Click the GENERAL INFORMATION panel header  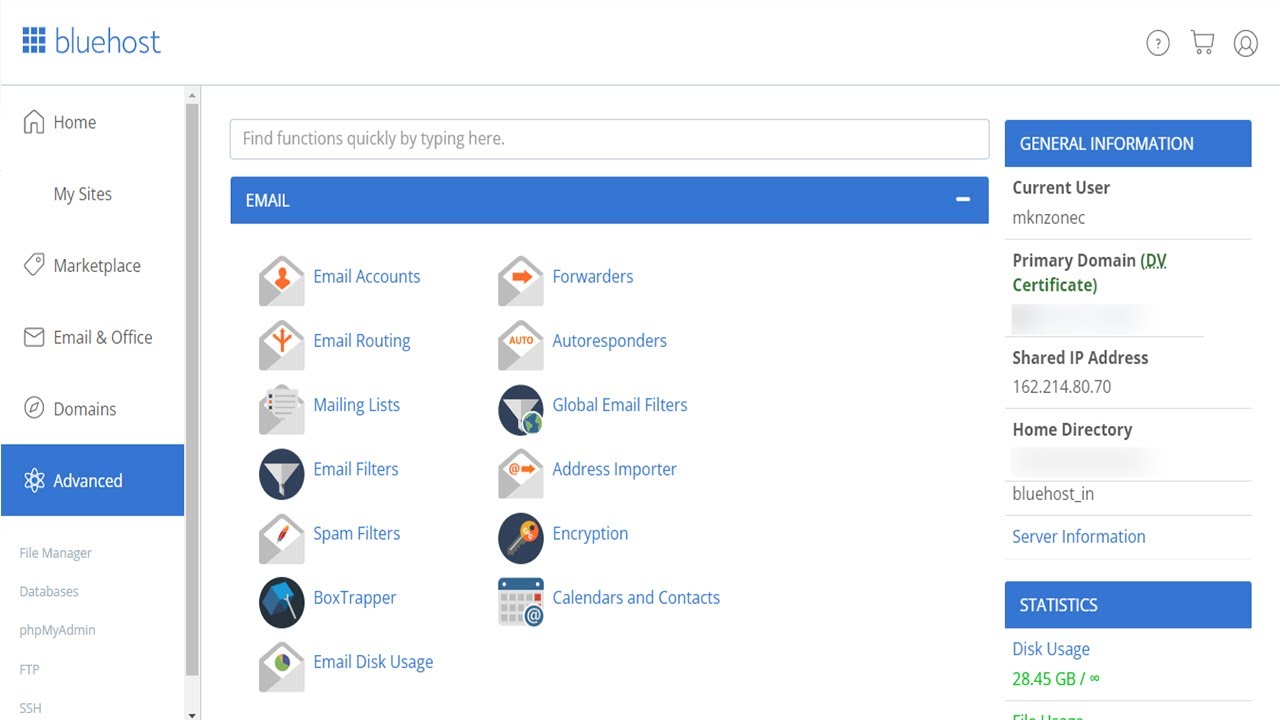point(1128,143)
